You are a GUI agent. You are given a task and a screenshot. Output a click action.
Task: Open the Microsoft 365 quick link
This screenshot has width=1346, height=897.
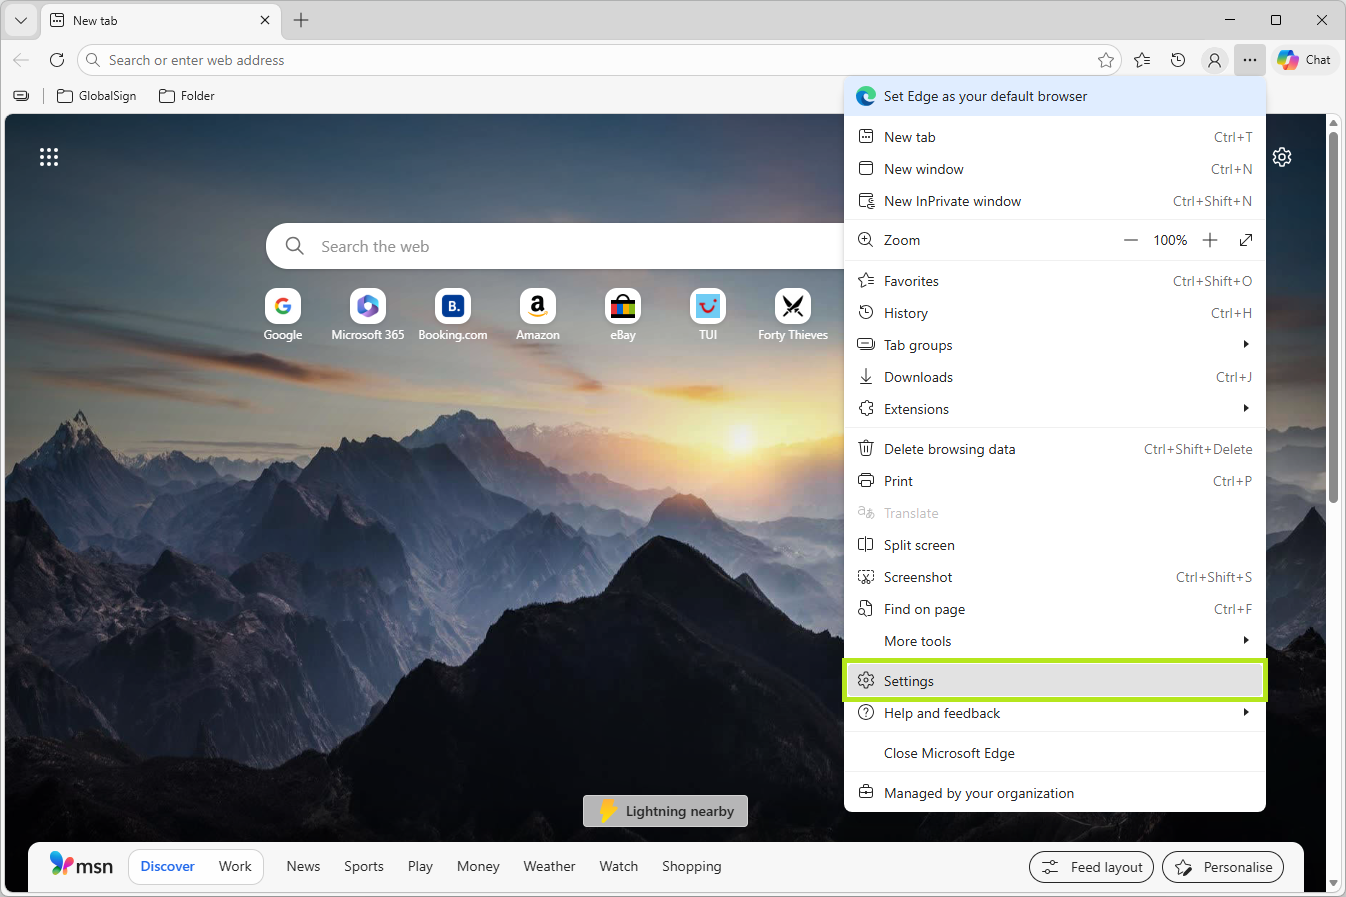(368, 316)
